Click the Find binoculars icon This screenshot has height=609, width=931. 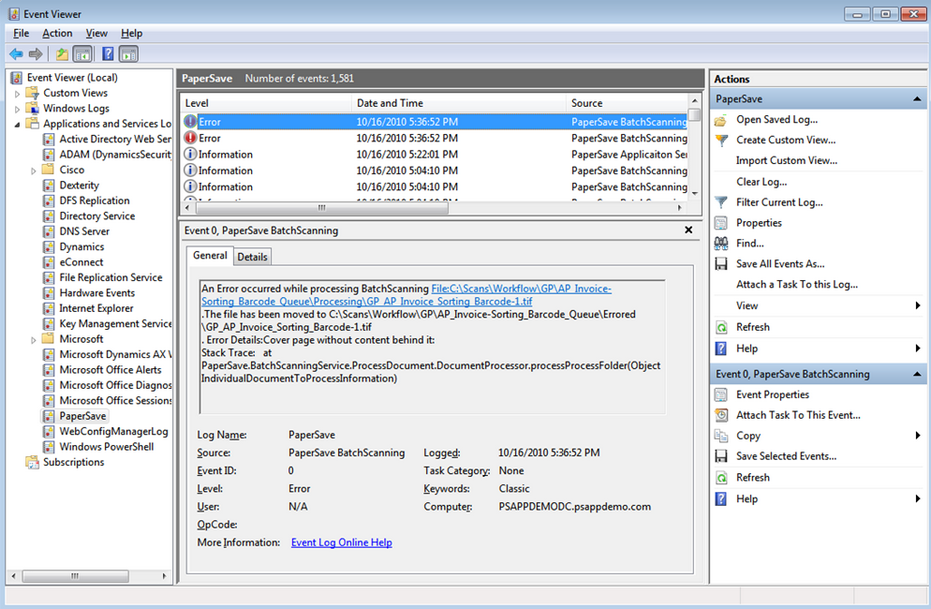[721, 243]
